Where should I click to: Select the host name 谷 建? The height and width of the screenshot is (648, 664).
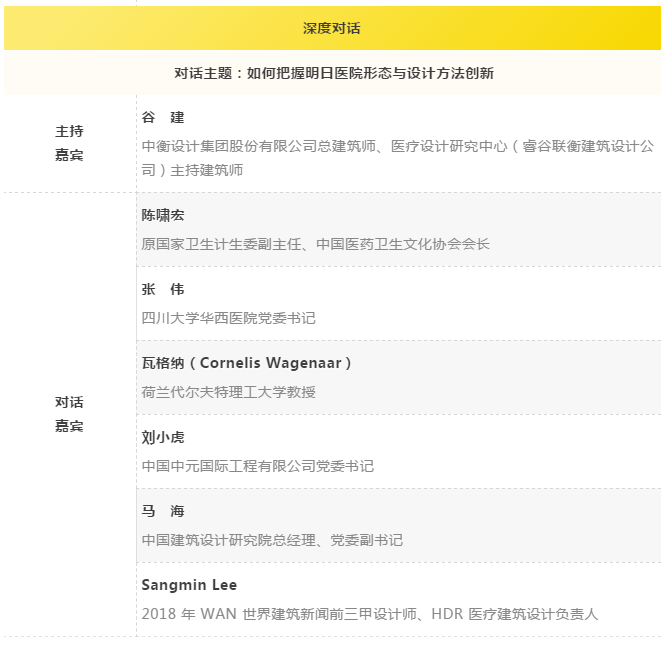coord(164,118)
